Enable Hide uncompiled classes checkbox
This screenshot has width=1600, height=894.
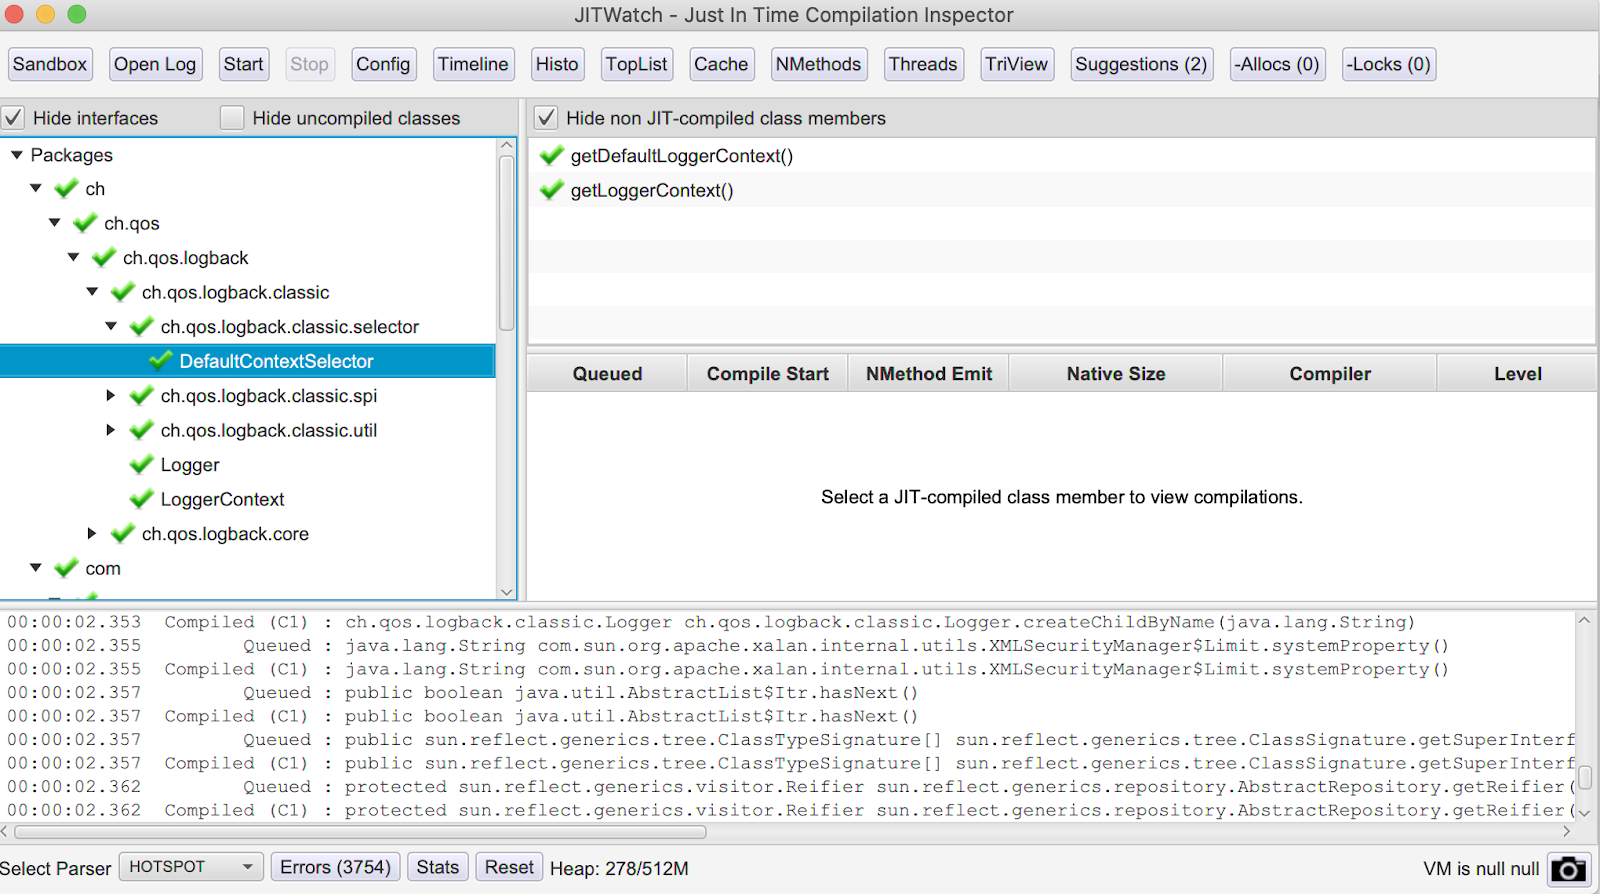point(232,117)
